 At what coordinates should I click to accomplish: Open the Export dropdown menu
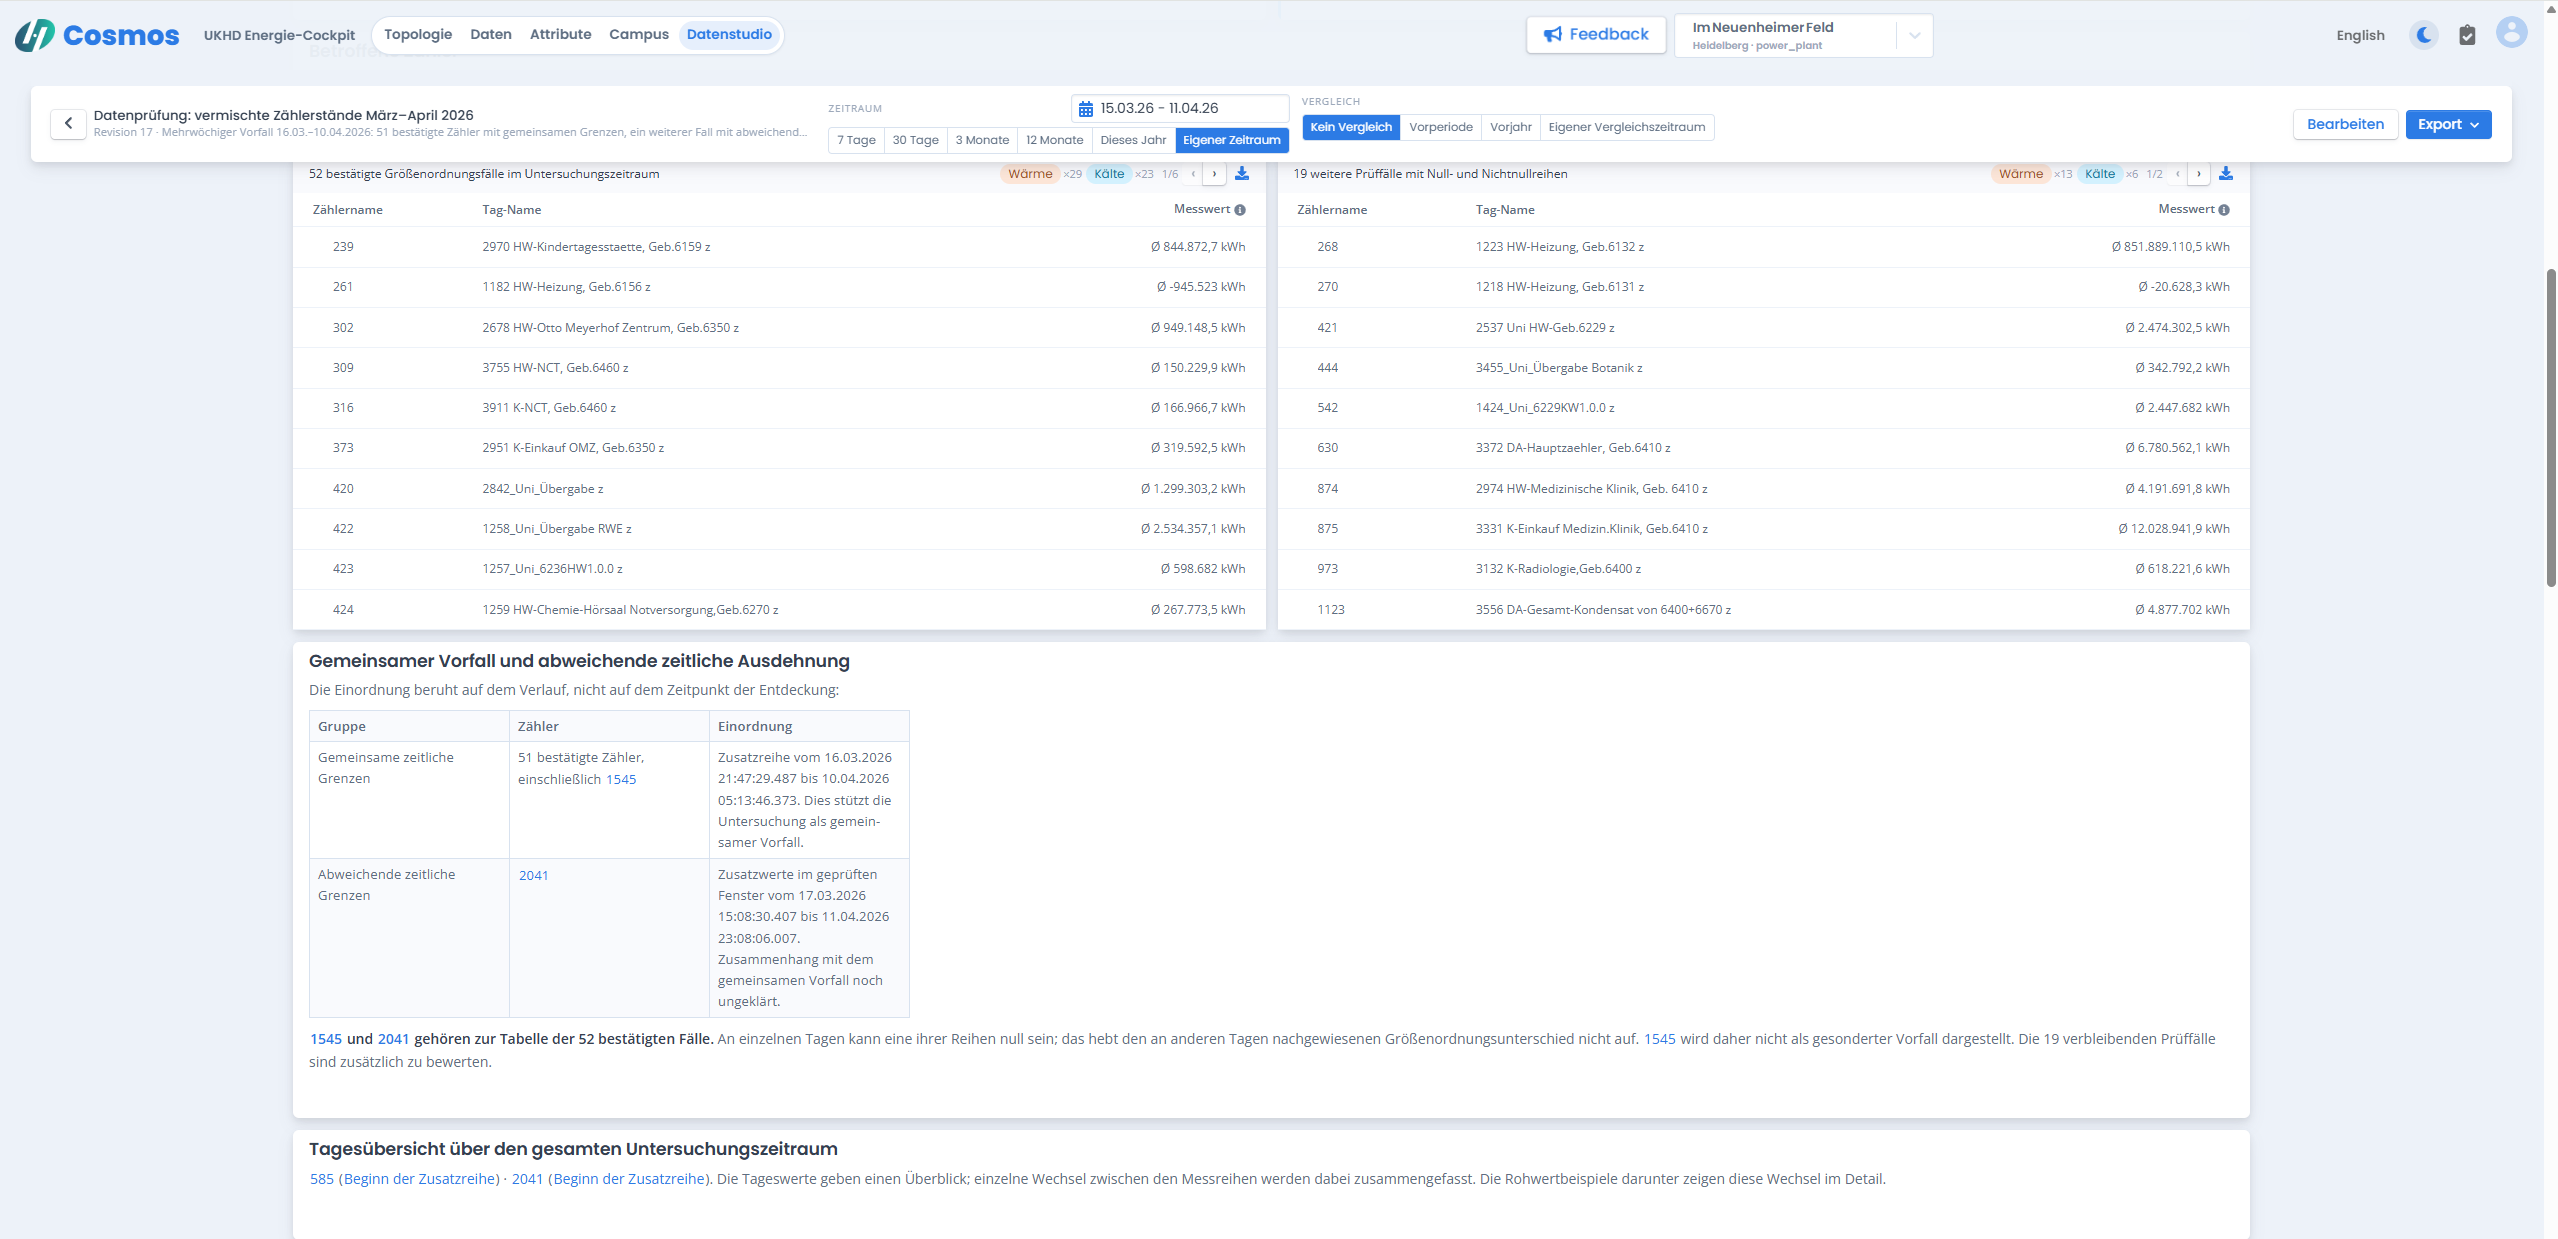[x=2448, y=125]
